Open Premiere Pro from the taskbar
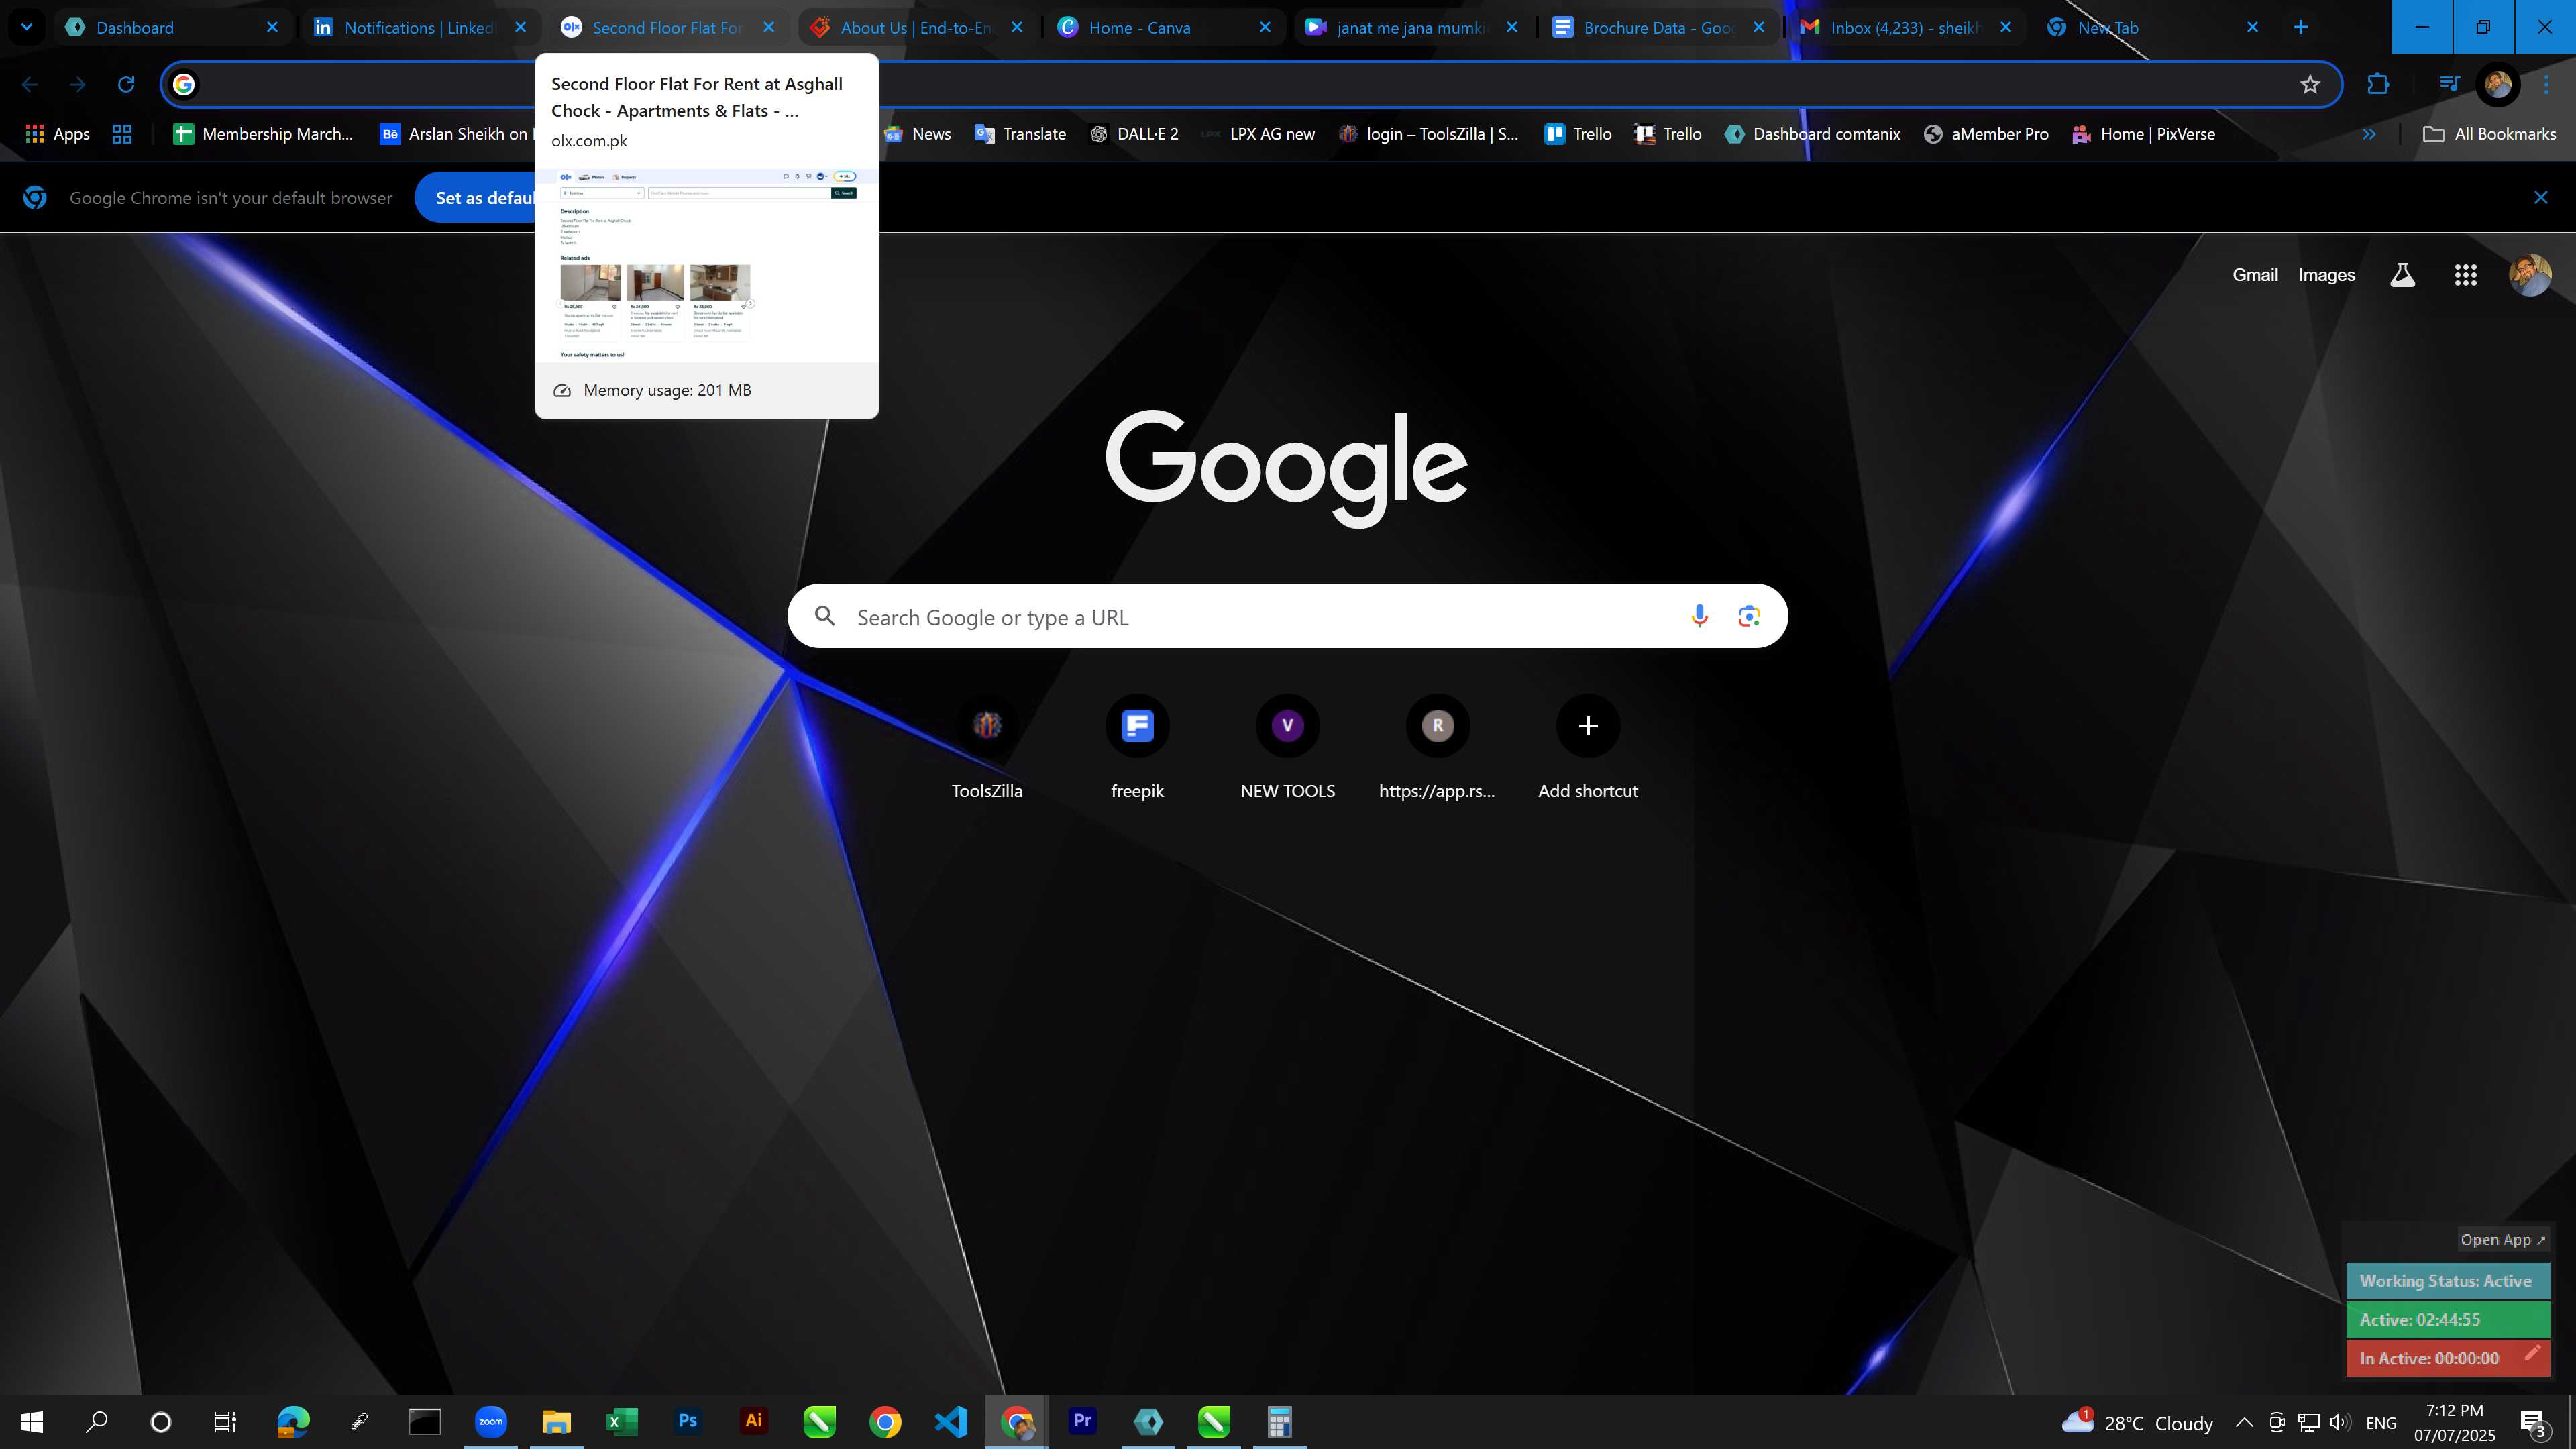This screenshot has width=2576, height=1449. tap(1082, 1421)
